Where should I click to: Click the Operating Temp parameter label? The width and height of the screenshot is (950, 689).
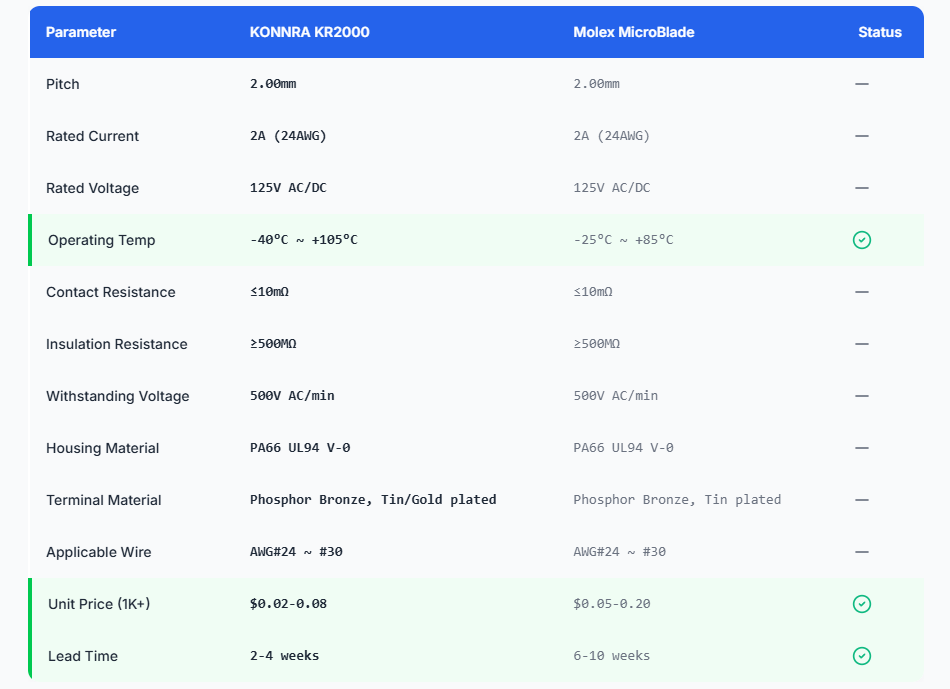point(101,240)
